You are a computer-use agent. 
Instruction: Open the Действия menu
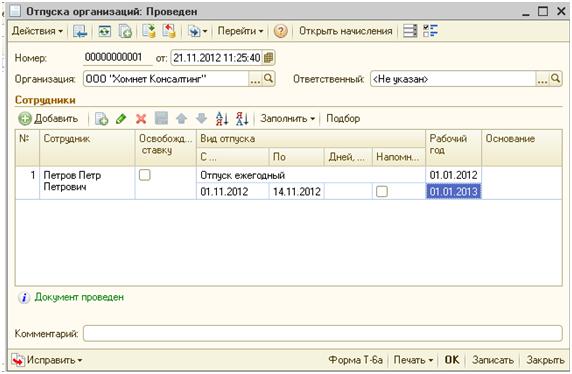pos(37,31)
